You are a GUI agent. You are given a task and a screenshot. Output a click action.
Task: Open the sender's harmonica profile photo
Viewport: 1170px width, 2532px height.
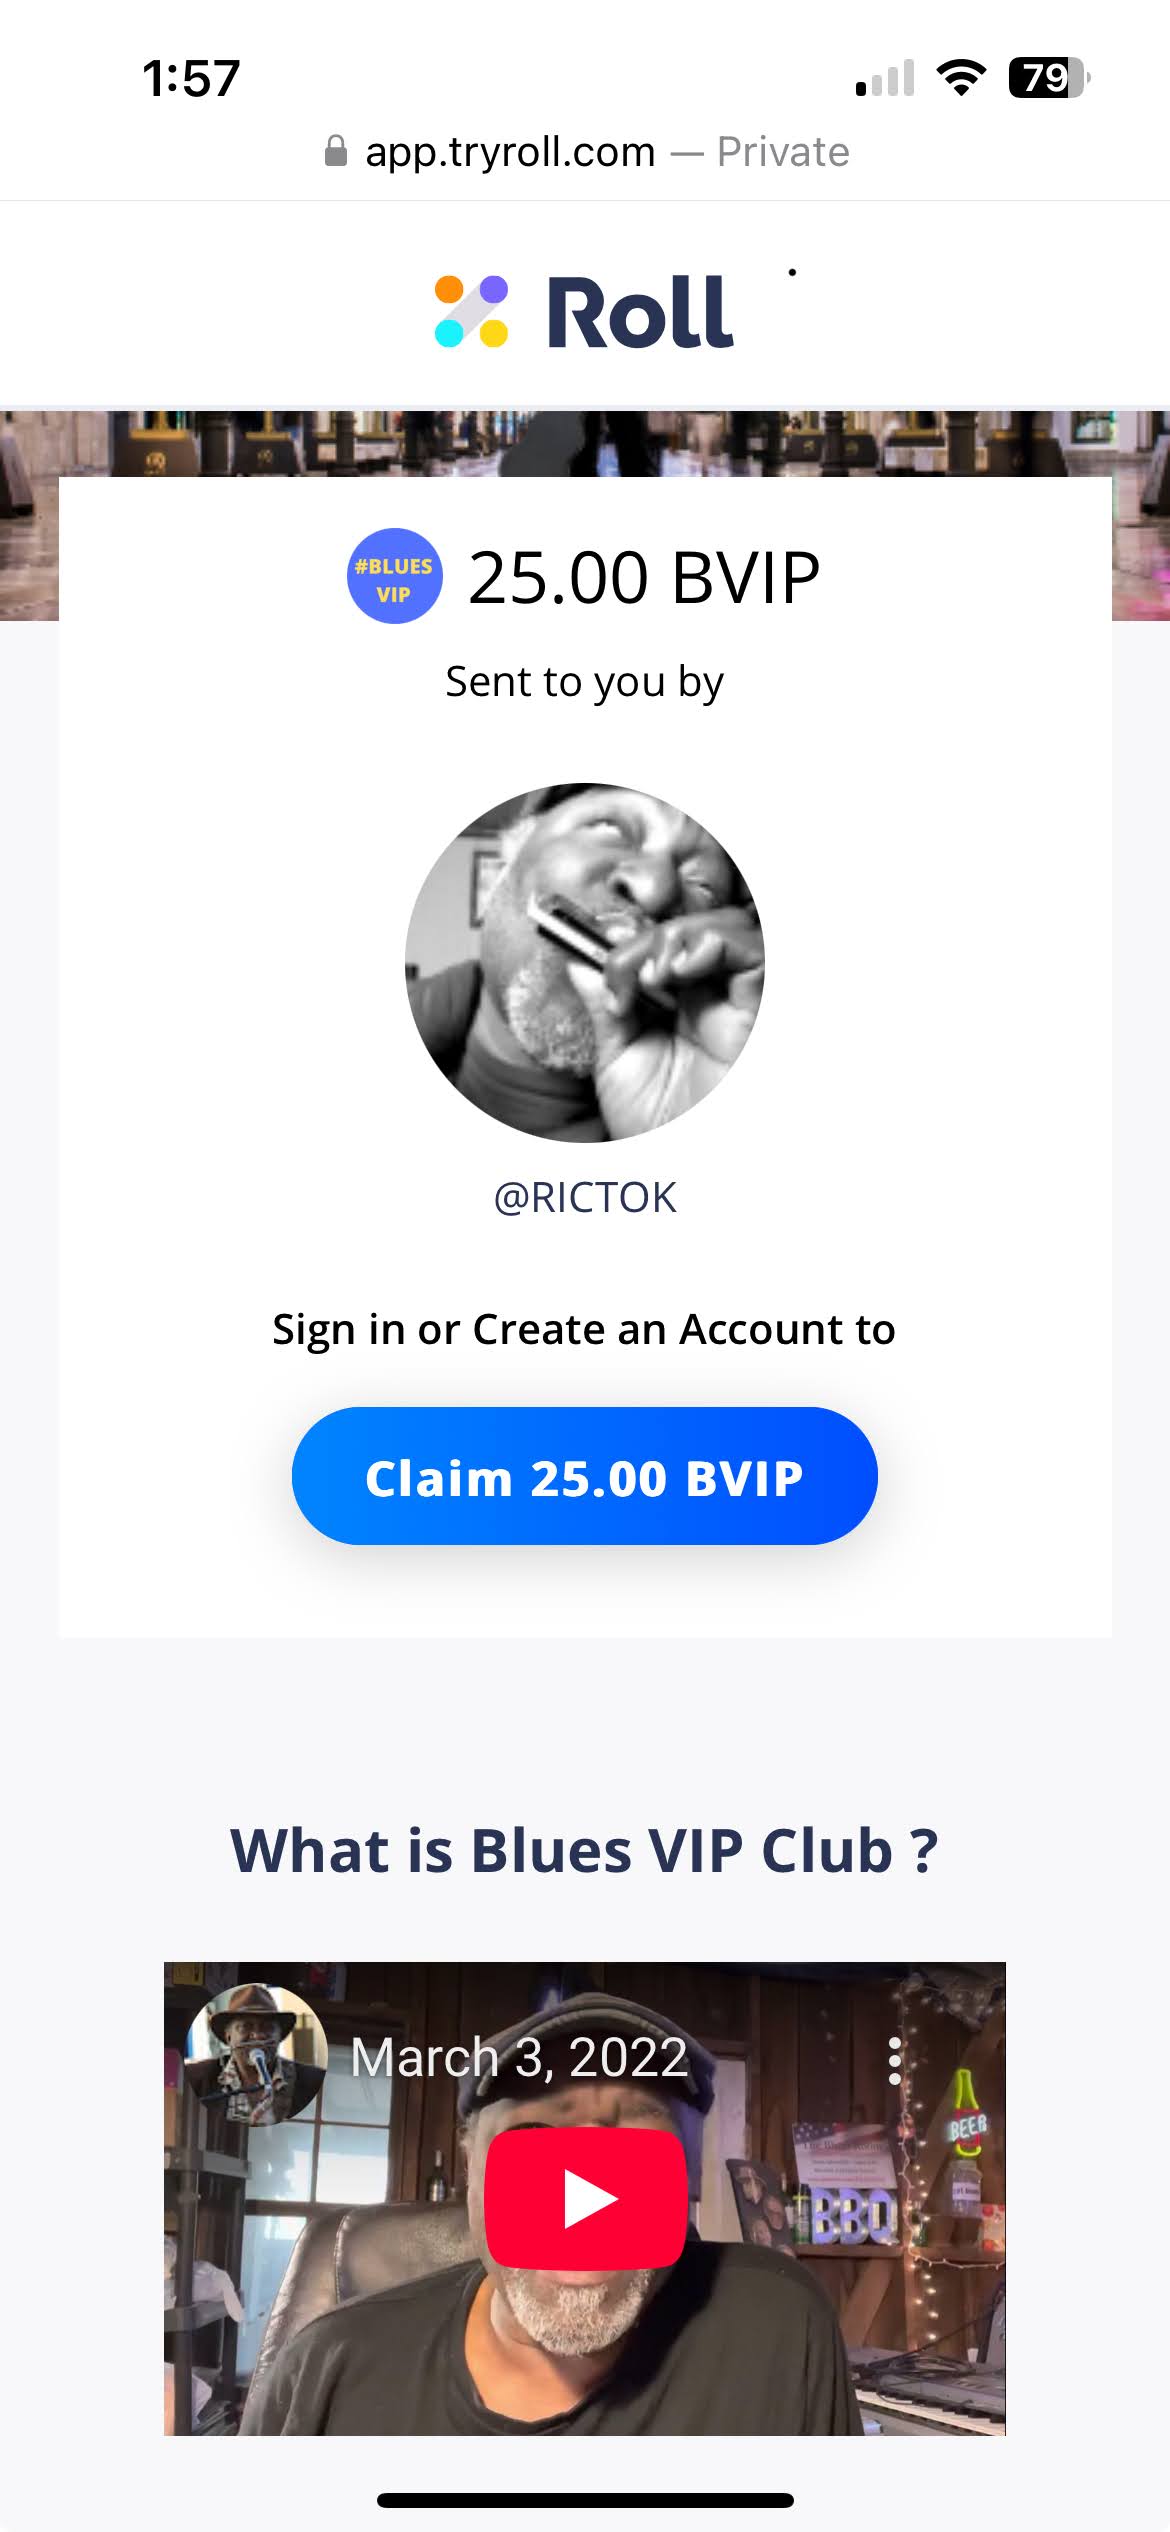(585, 962)
